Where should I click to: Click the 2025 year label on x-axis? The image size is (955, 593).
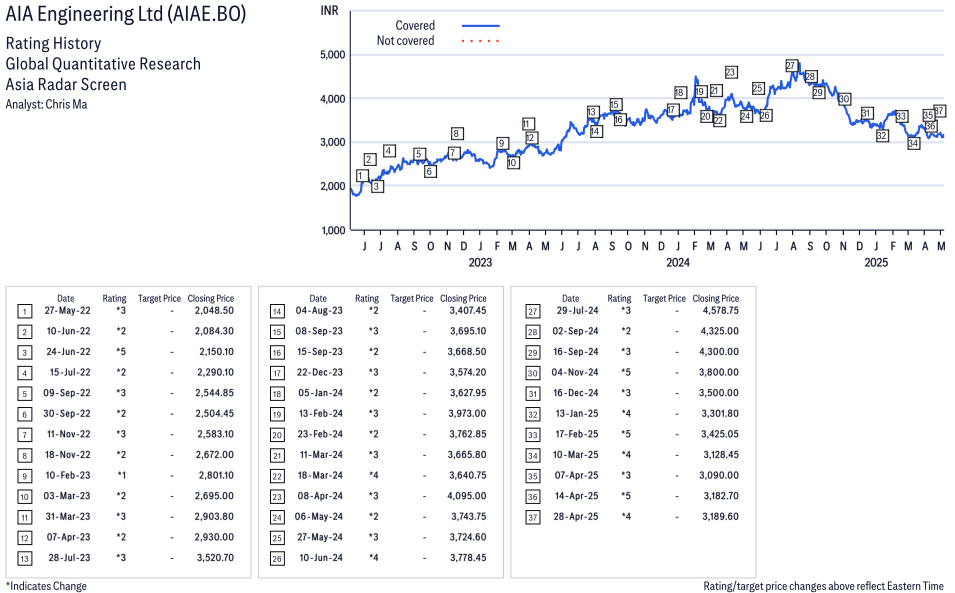(876, 262)
